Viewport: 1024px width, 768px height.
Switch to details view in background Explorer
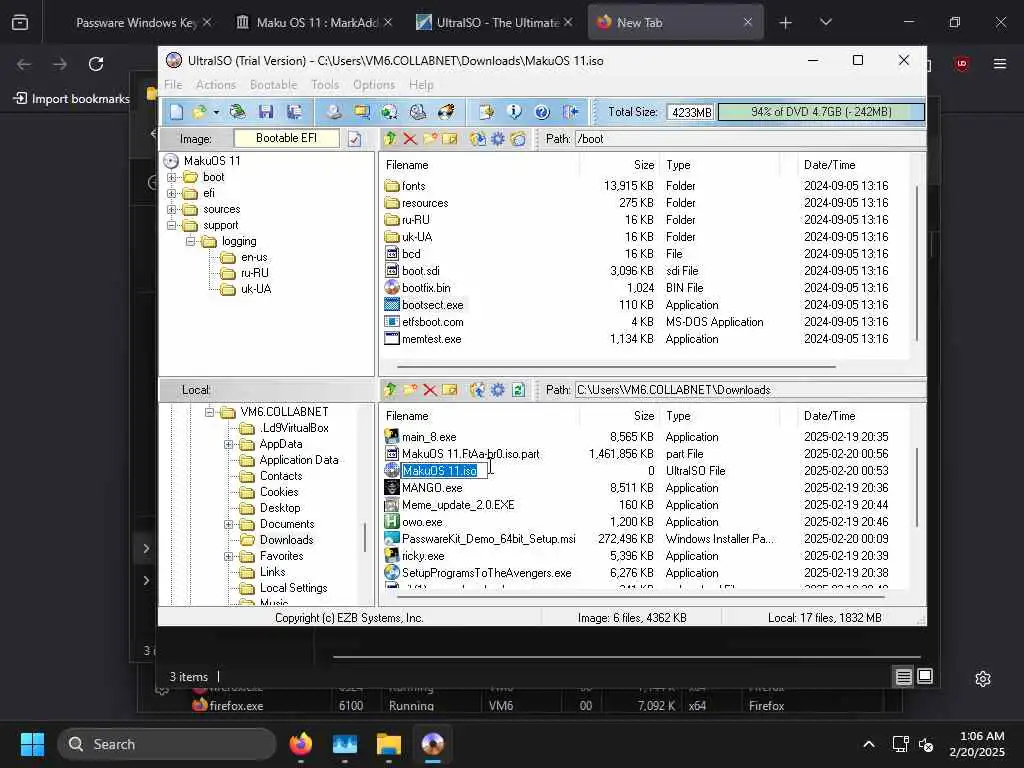point(904,677)
